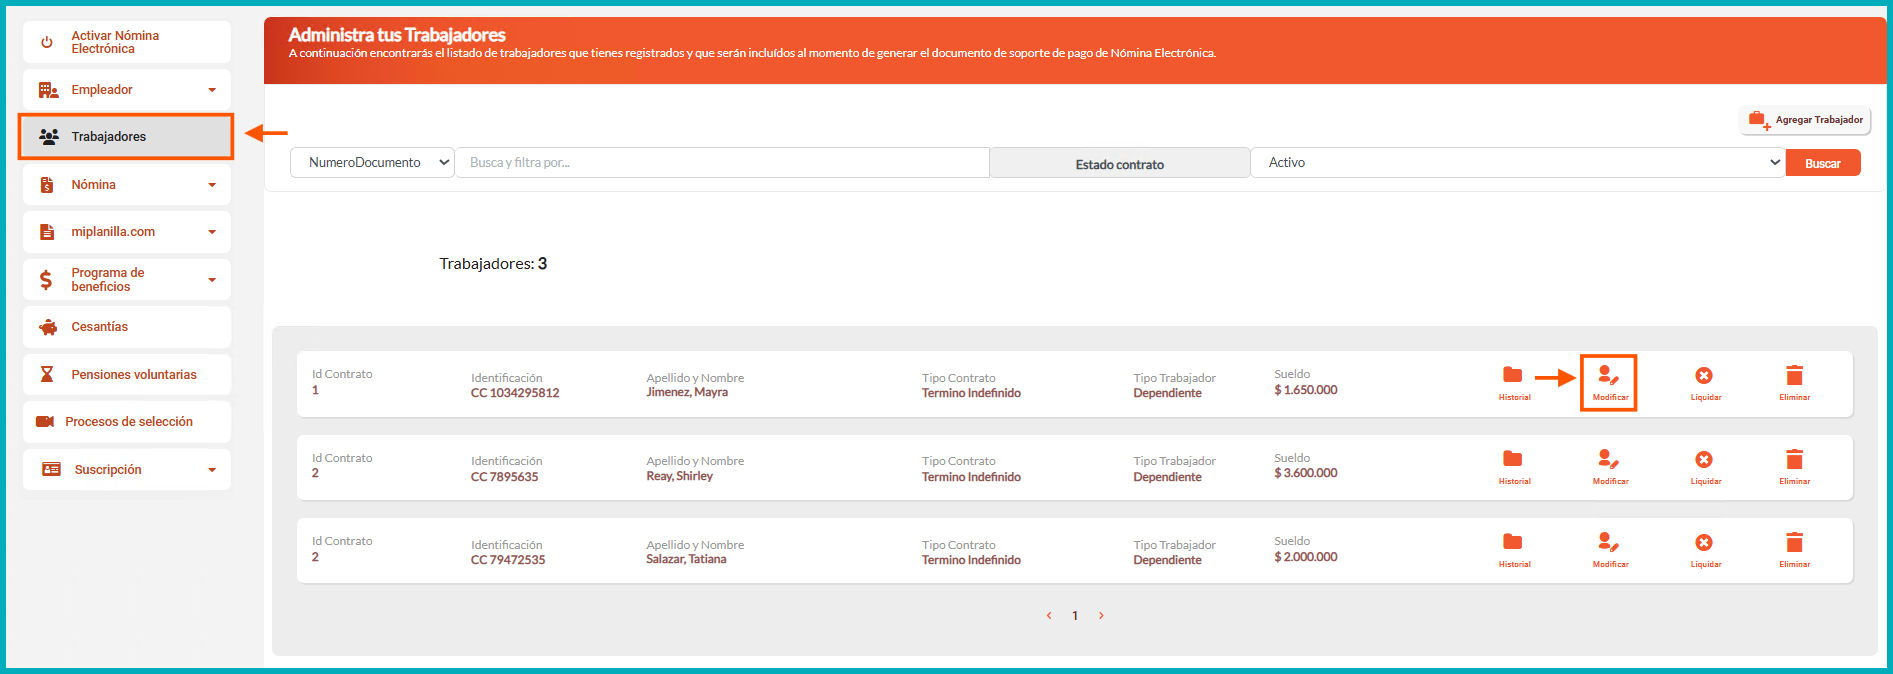This screenshot has height=674, width=1893.
Task: Select Trabajadores in the sidebar
Action: [126, 137]
